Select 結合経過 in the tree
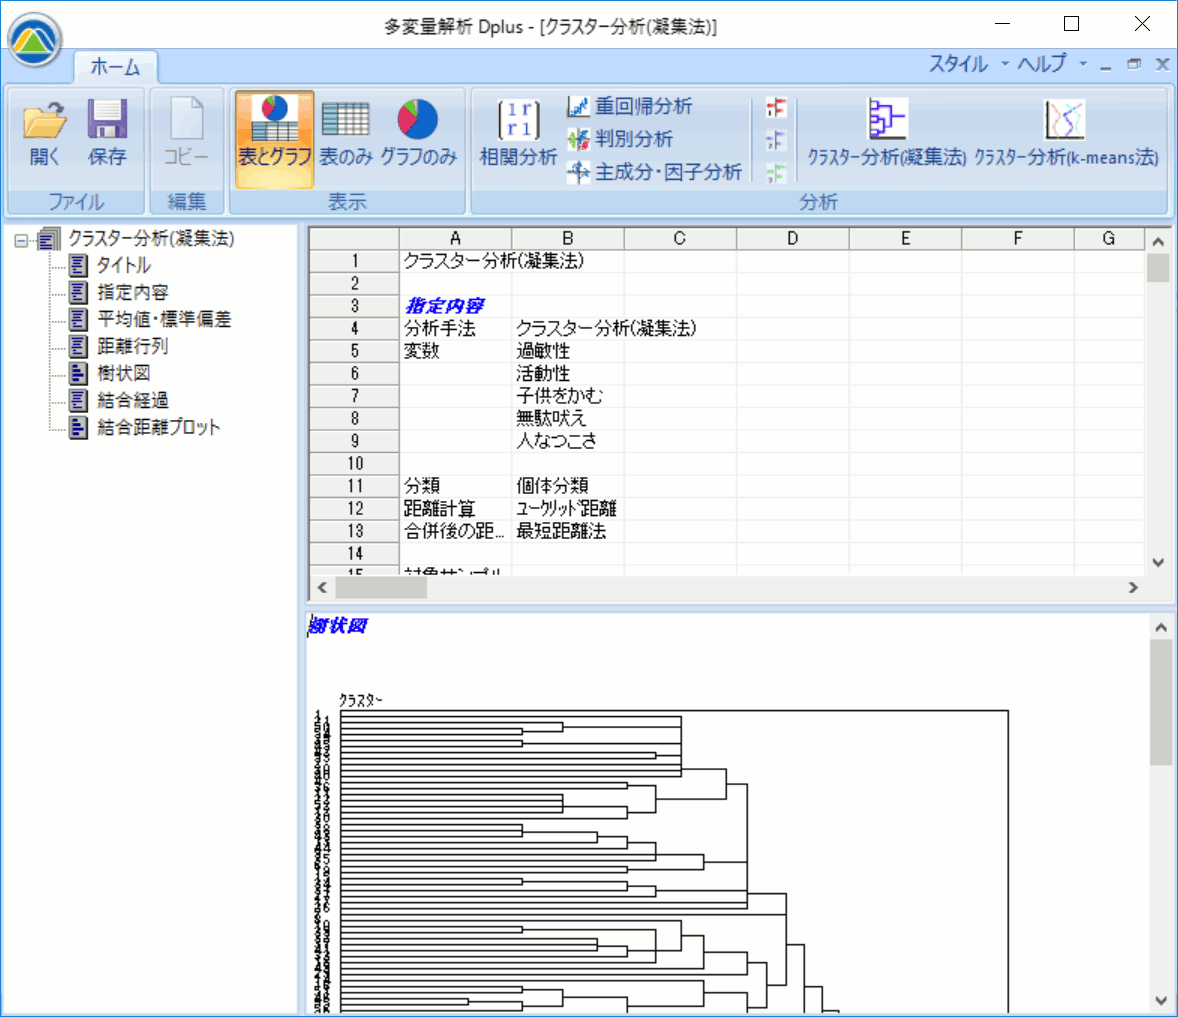Viewport: 1178px width, 1017px height. click(x=132, y=400)
